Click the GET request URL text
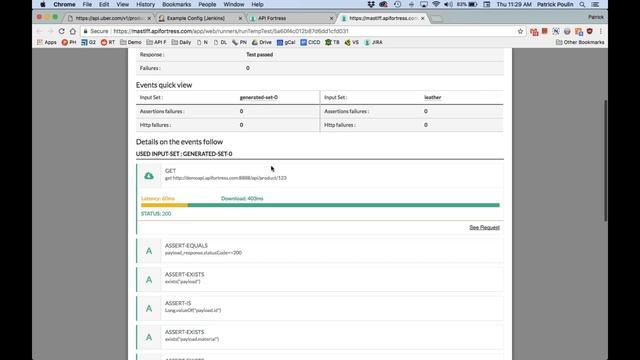640x360 pixels. point(226,178)
